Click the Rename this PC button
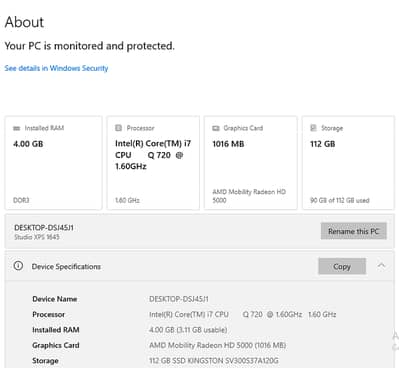 click(x=354, y=231)
